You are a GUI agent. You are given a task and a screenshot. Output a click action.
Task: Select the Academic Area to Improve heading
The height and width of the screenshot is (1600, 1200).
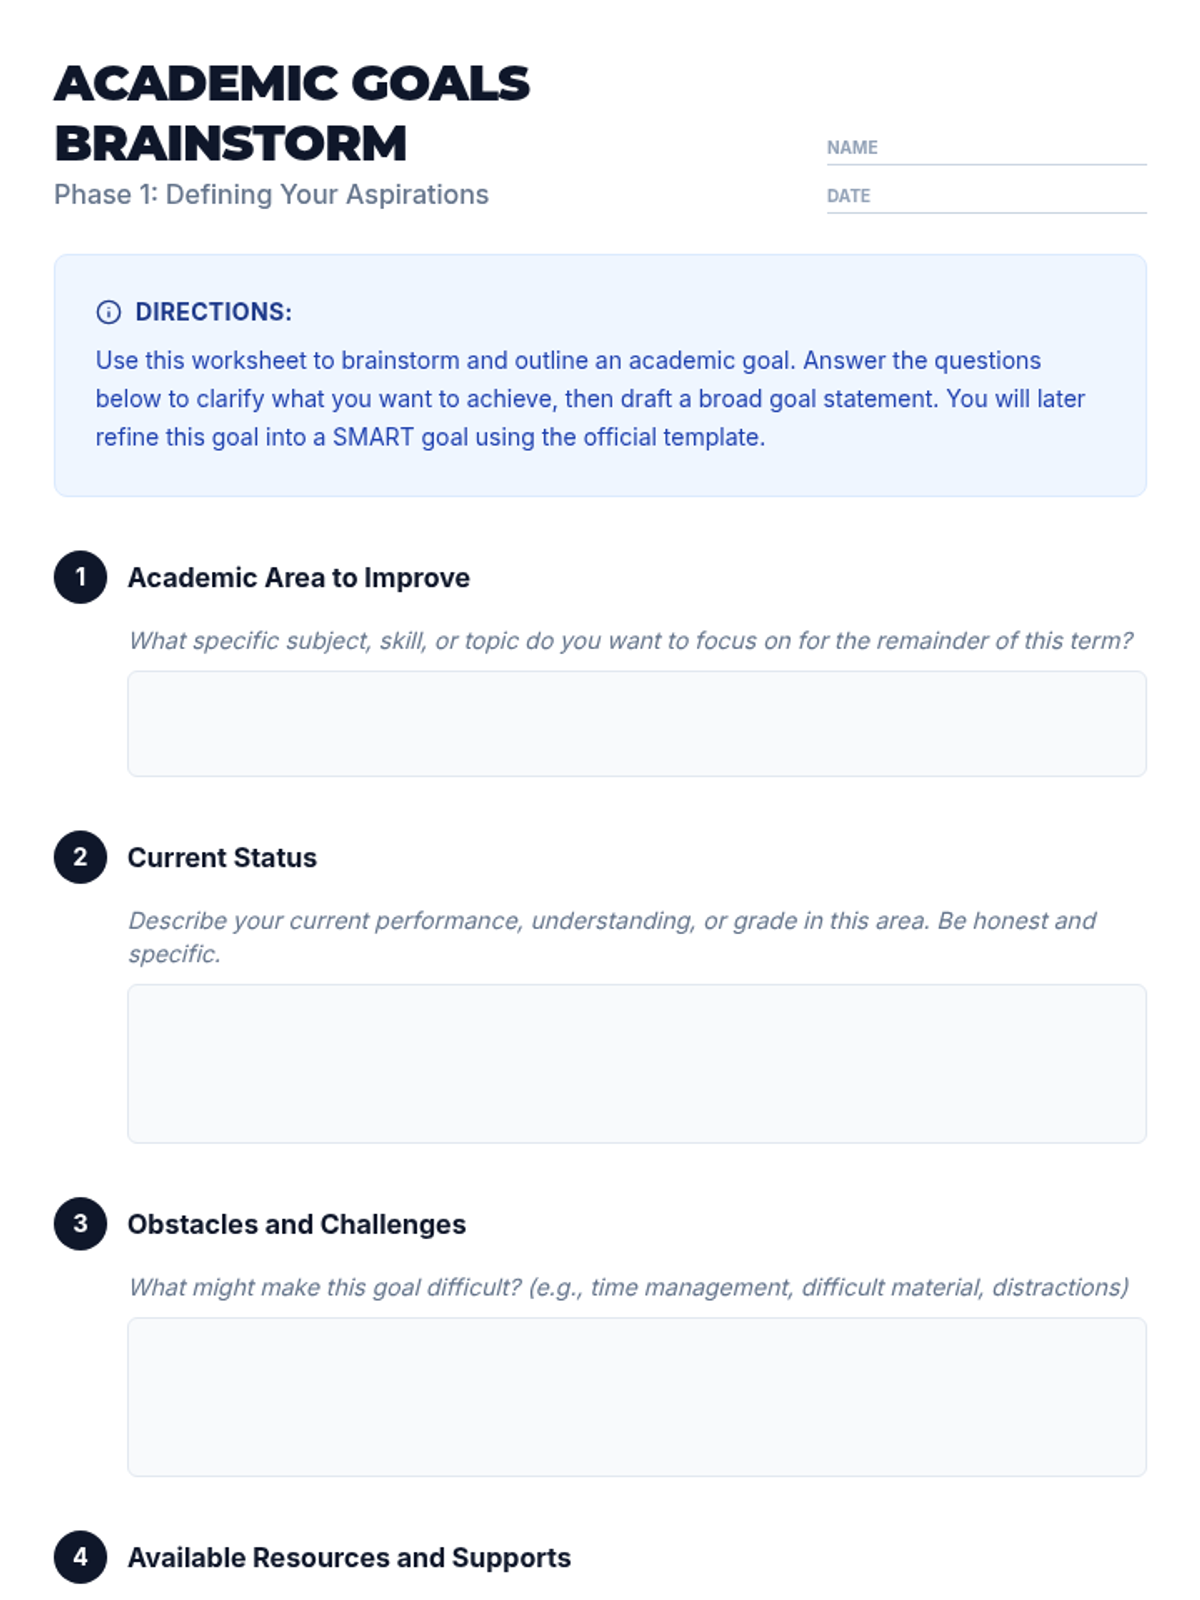click(x=298, y=578)
